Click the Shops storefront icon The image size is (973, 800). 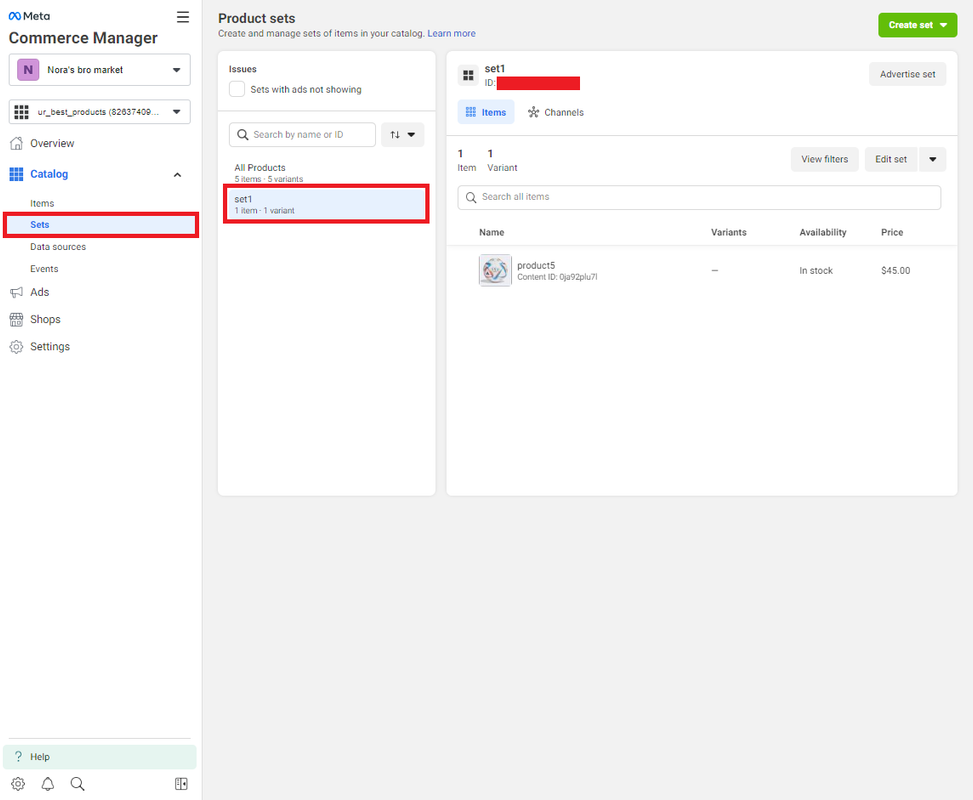[x=17, y=320]
